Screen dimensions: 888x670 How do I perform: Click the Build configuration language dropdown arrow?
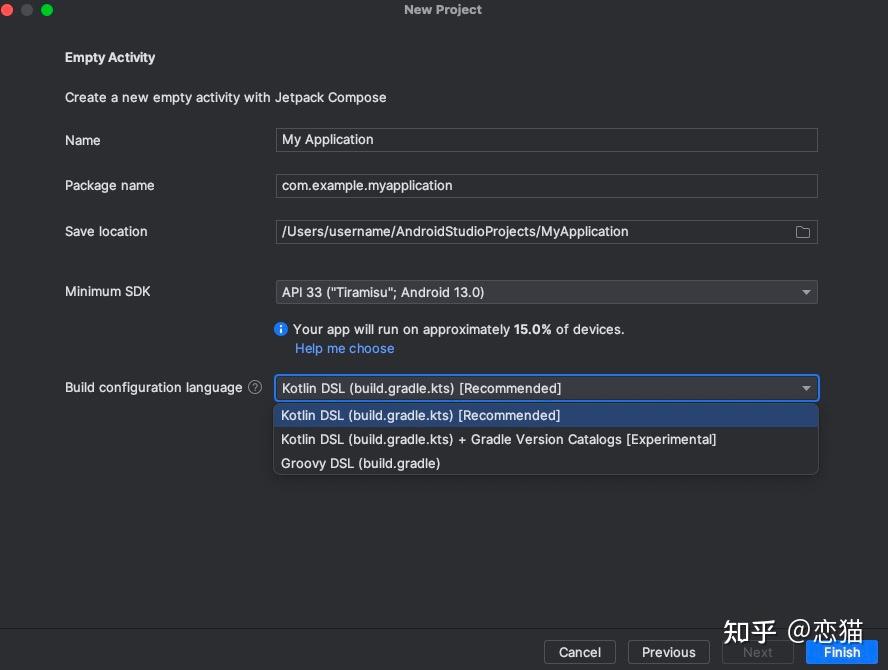click(806, 388)
